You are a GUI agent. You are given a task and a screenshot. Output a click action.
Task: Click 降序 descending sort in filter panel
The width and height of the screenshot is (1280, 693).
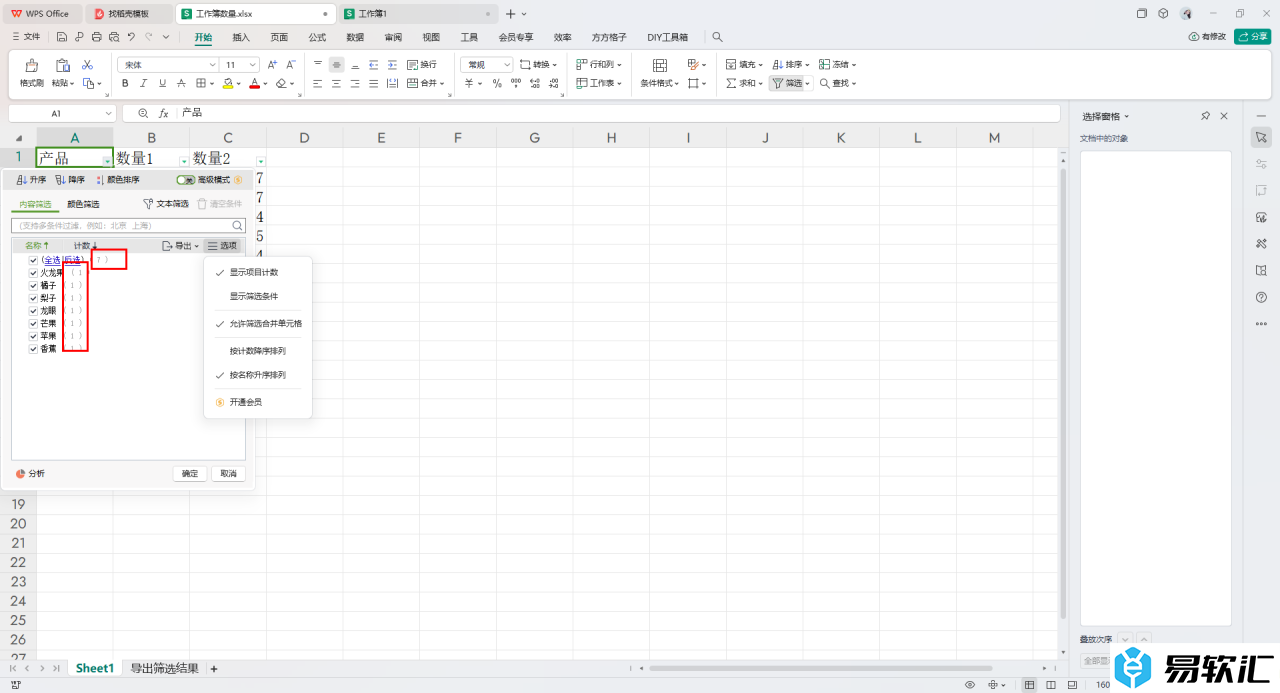(70, 180)
